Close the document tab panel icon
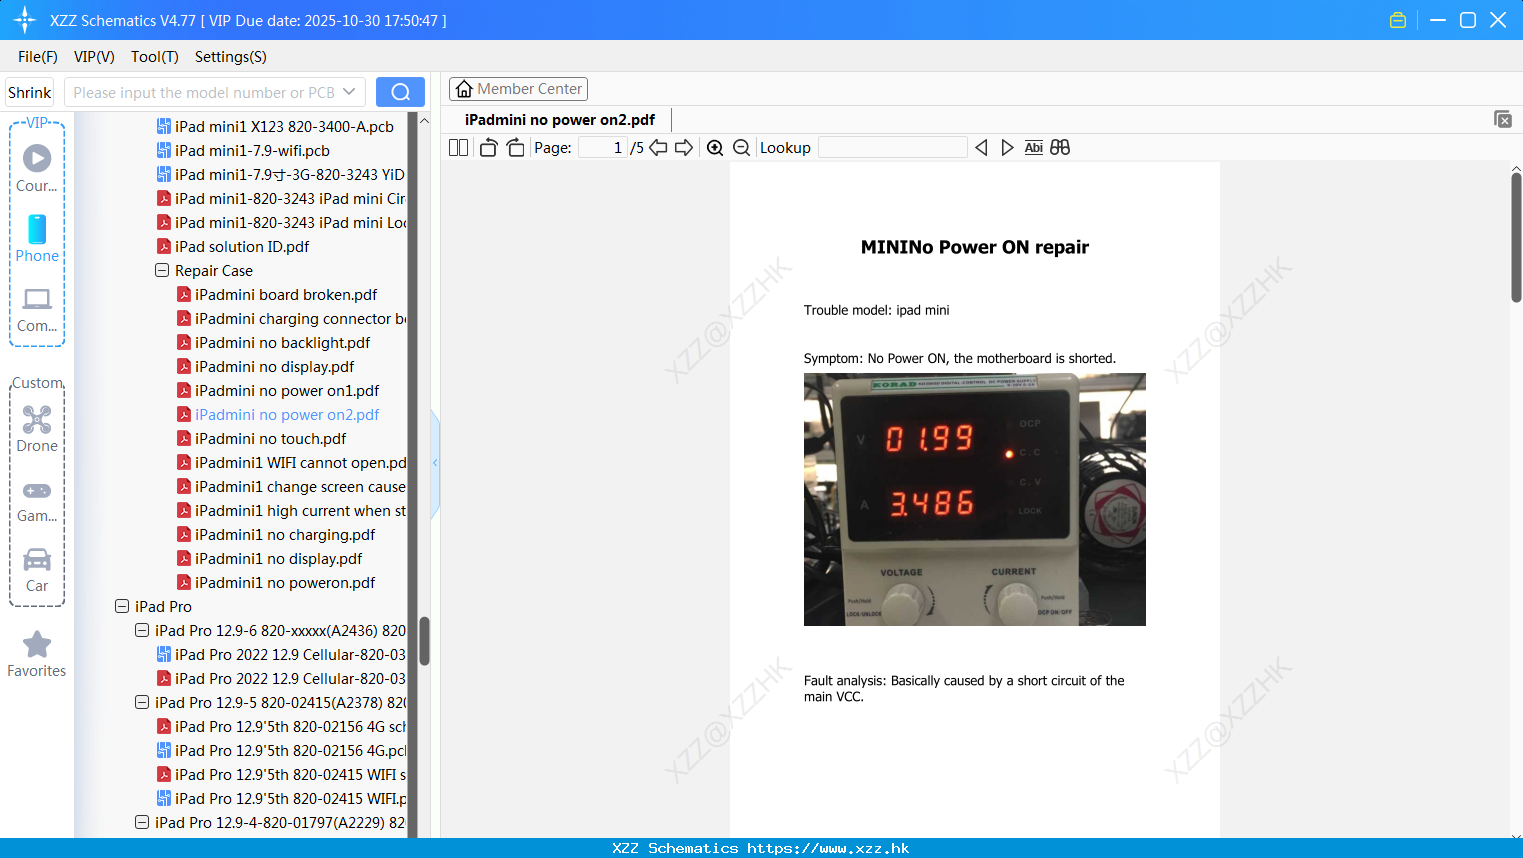 (1503, 119)
